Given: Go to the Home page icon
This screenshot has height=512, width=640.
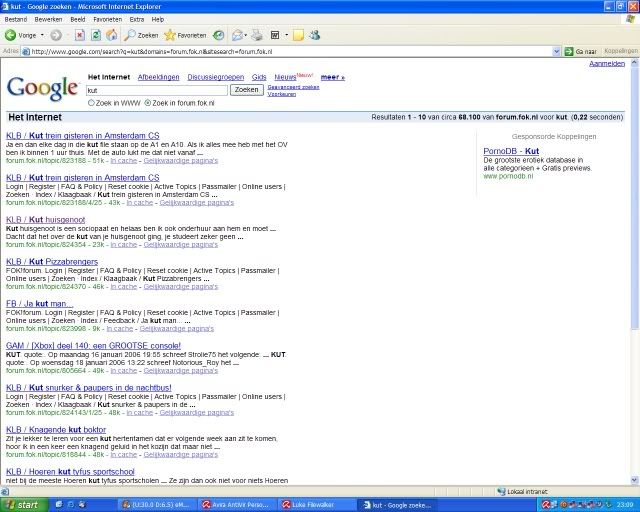Looking at the screenshot, I should coord(111,36).
